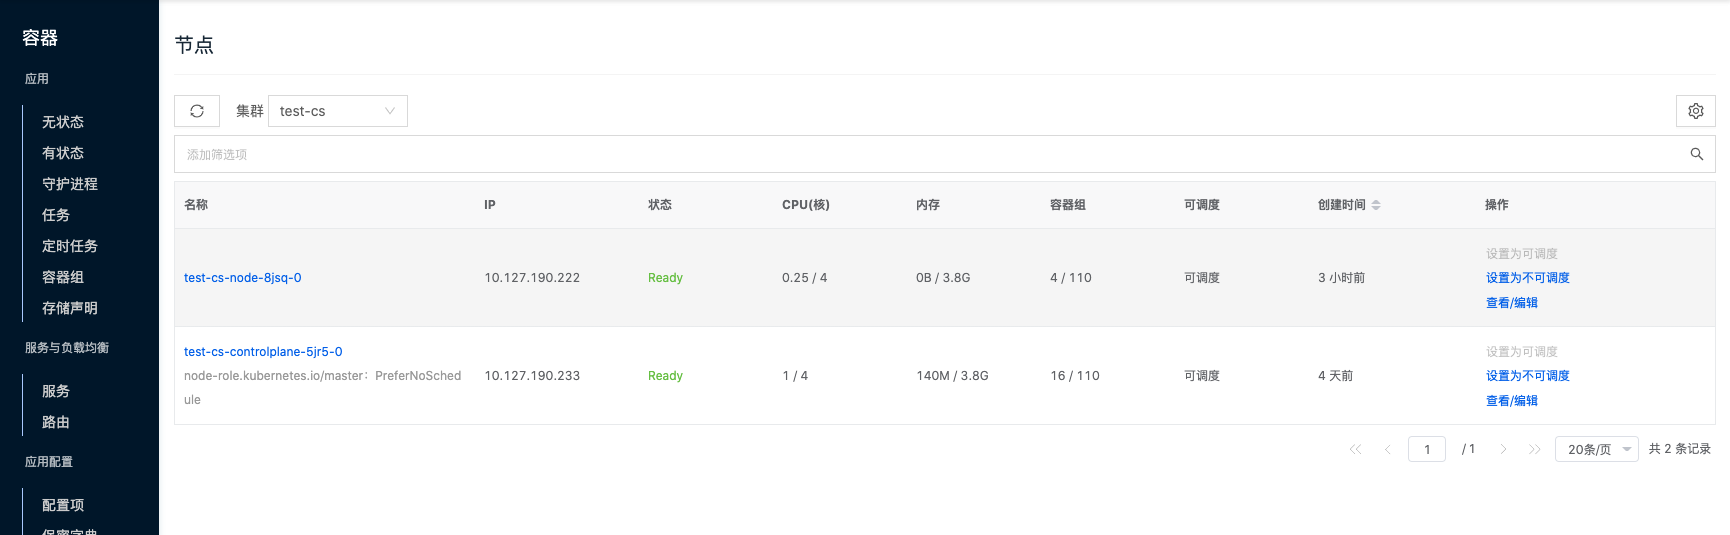Go to the previous page arrow
Image resolution: width=1730 pixels, height=535 pixels.
(1387, 449)
